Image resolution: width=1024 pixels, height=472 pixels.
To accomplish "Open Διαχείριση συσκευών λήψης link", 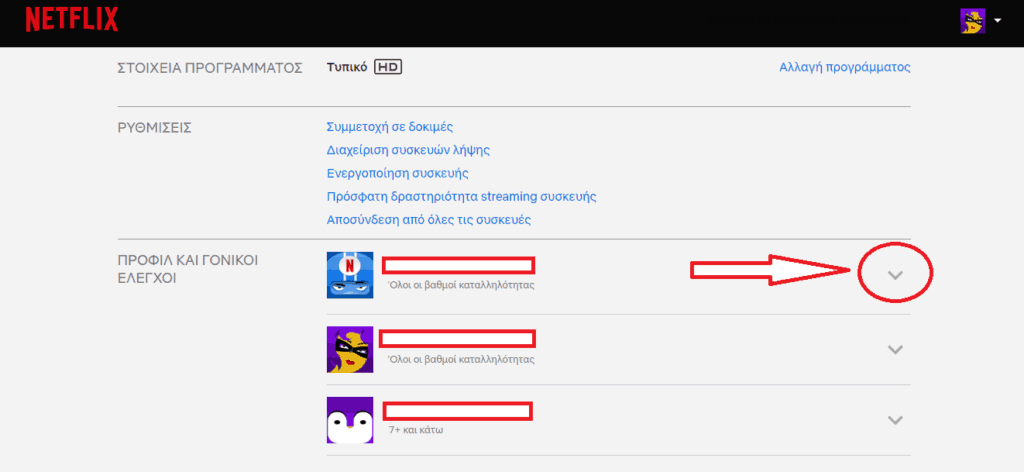I will pos(408,150).
